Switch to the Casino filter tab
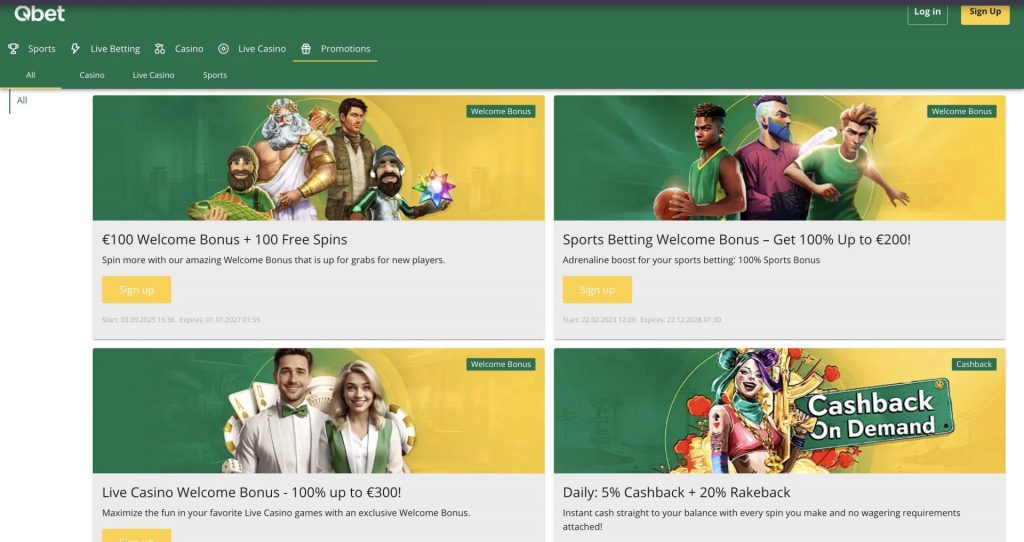 click(x=92, y=75)
